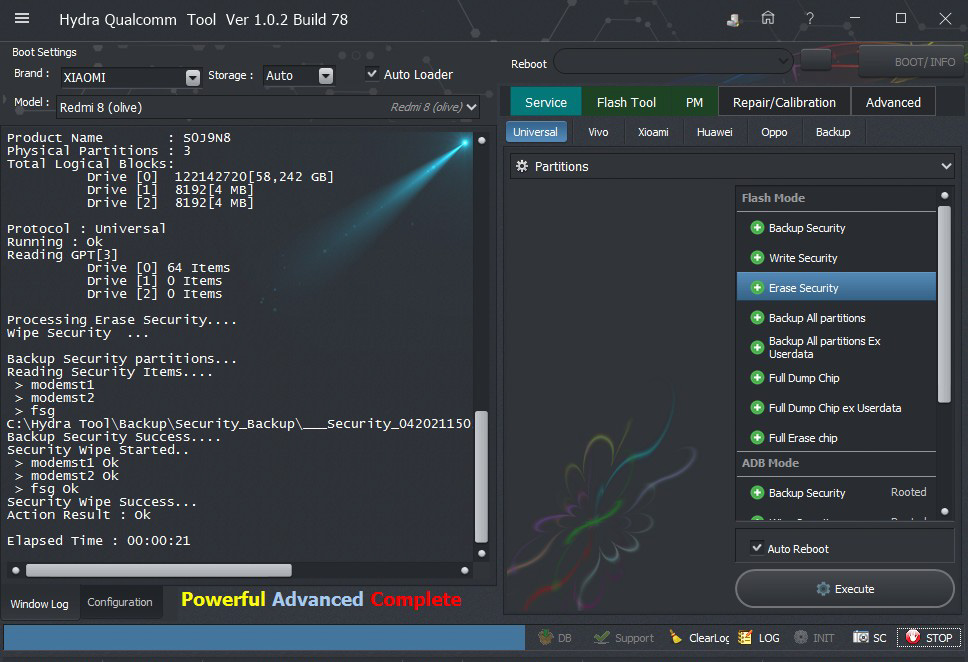The image size is (968, 662).
Task: Click the log panel vertical scrollbar thumb
Action: pyautogui.click(x=482, y=476)
